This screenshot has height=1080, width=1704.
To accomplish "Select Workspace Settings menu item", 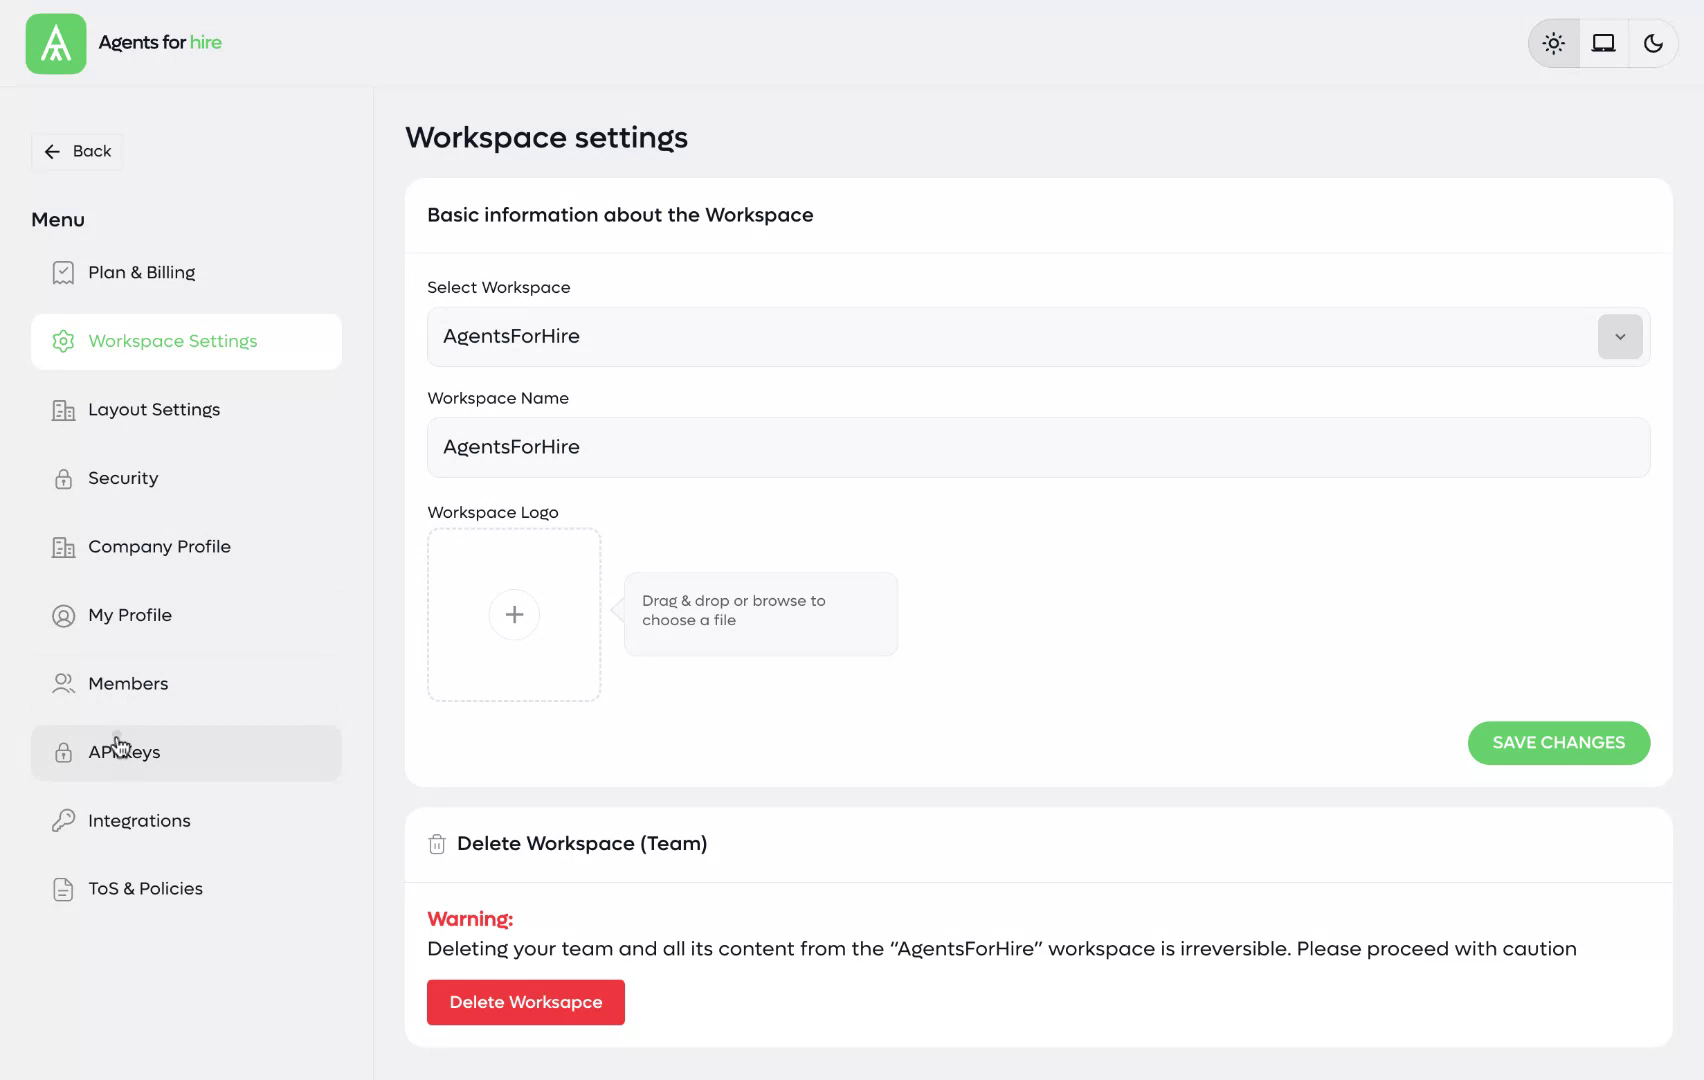I will [x=186, y=342].
